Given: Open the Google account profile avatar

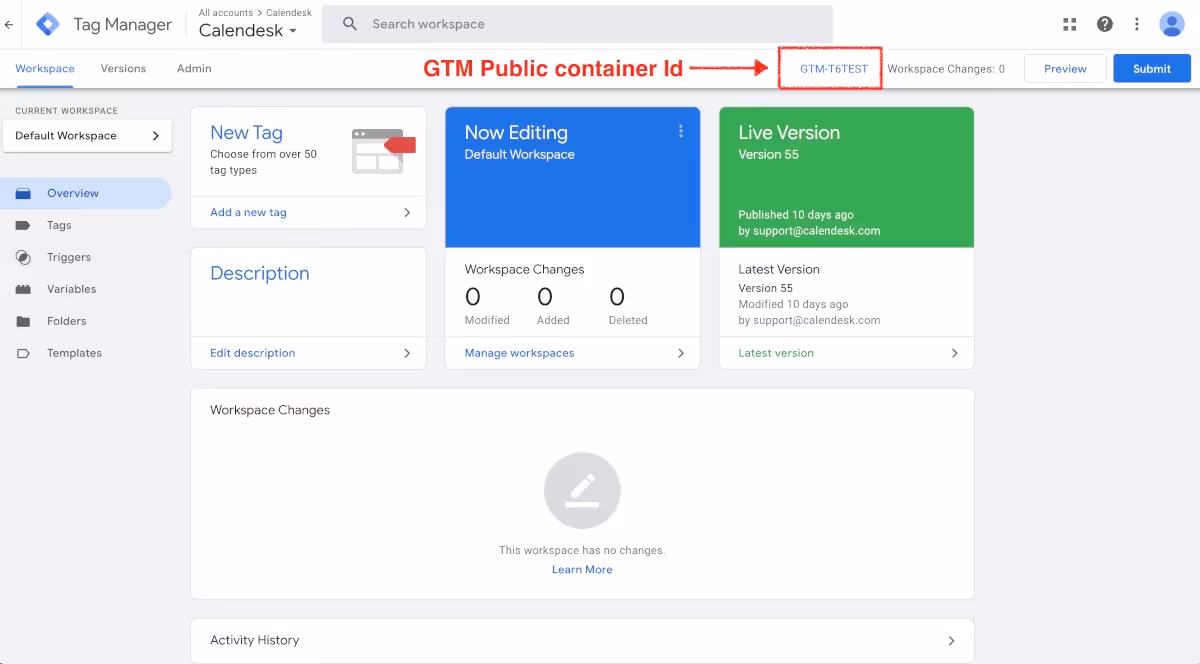Looking at the screenshot, I should pyautogui.click(x=1172, y=23).
